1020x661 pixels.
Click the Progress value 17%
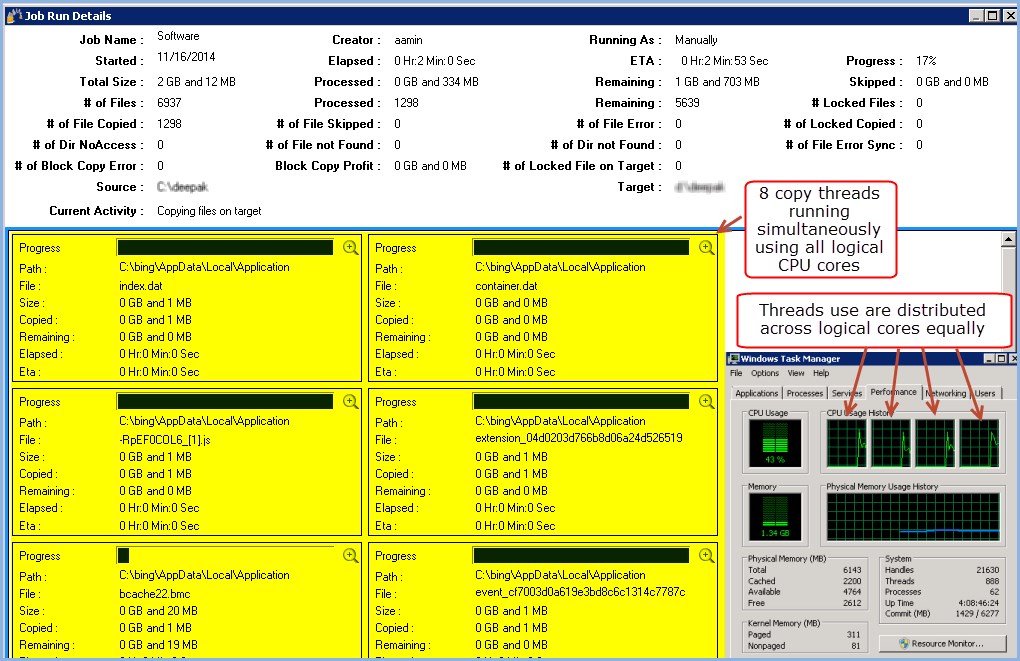point(926,61)
